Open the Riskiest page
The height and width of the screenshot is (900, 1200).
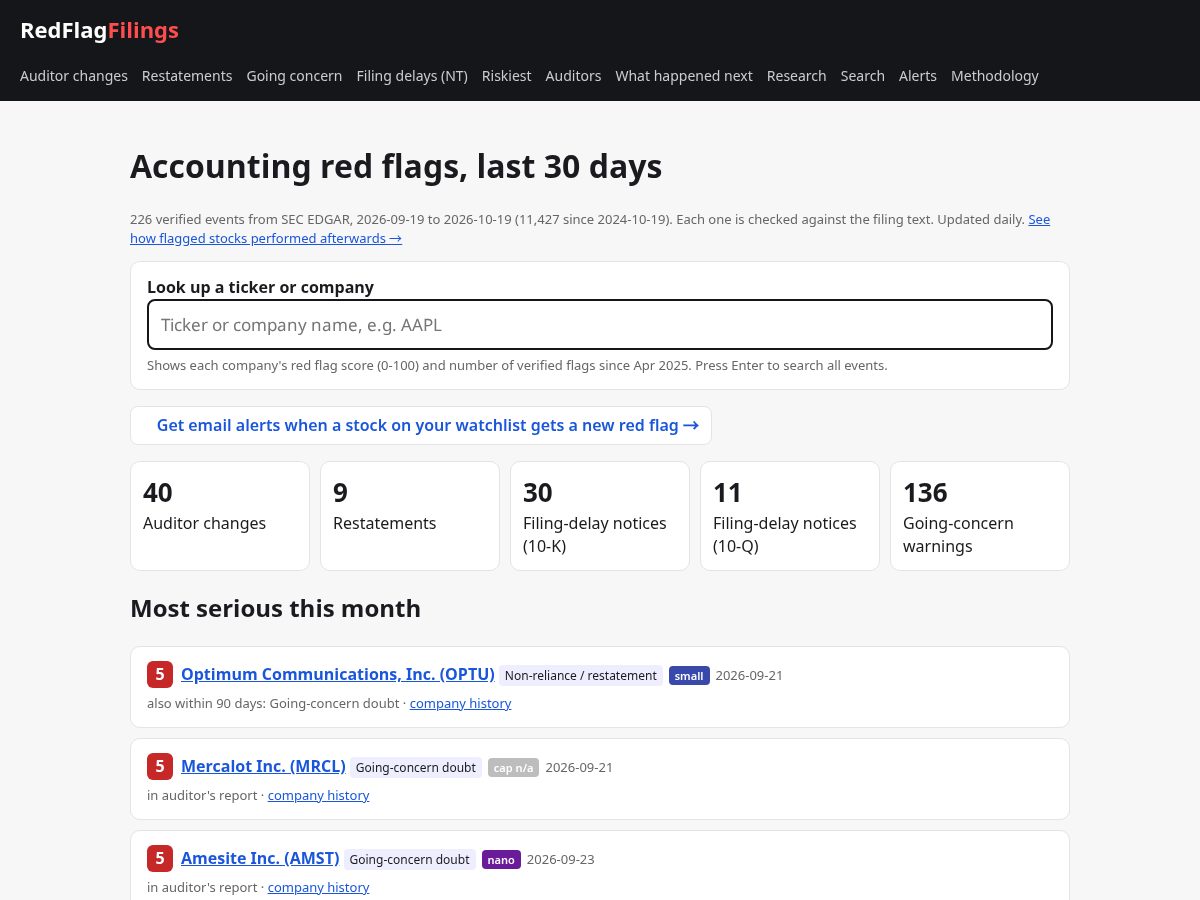[507, 76]
